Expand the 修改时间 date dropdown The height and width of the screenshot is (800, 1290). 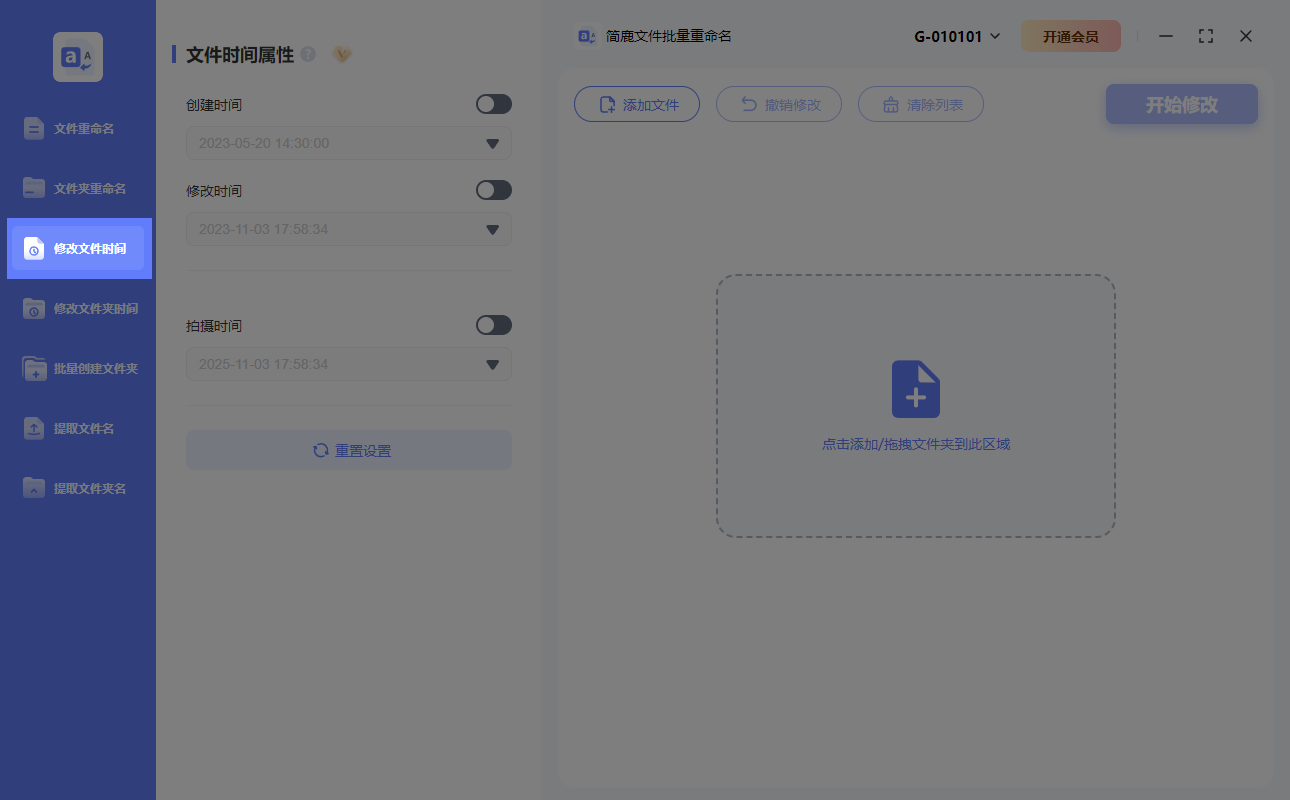pos(491,229)
